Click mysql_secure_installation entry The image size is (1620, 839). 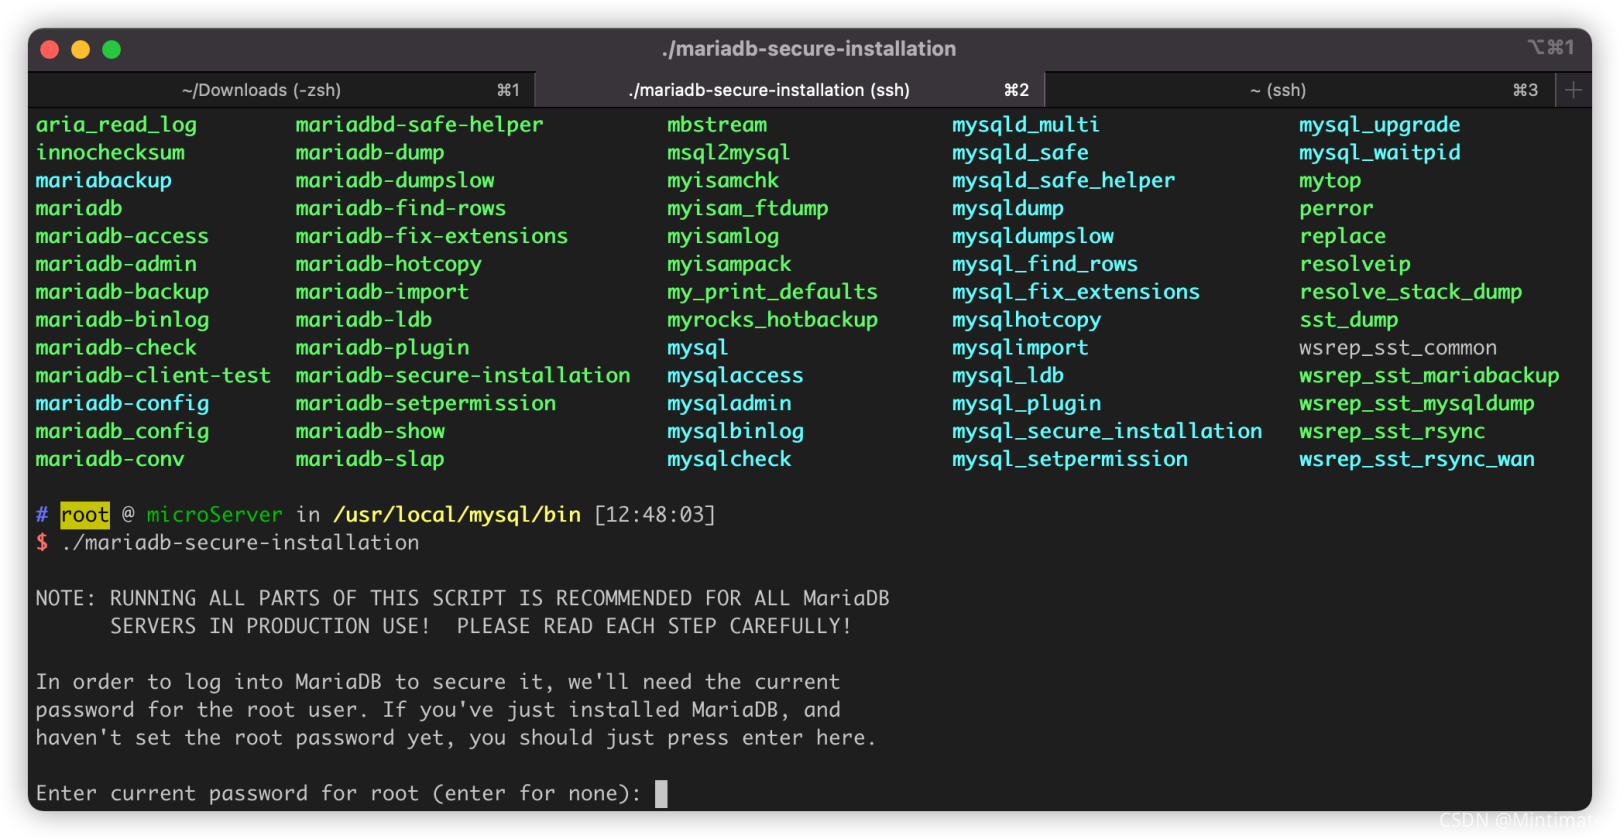[x=1107, y=432]
